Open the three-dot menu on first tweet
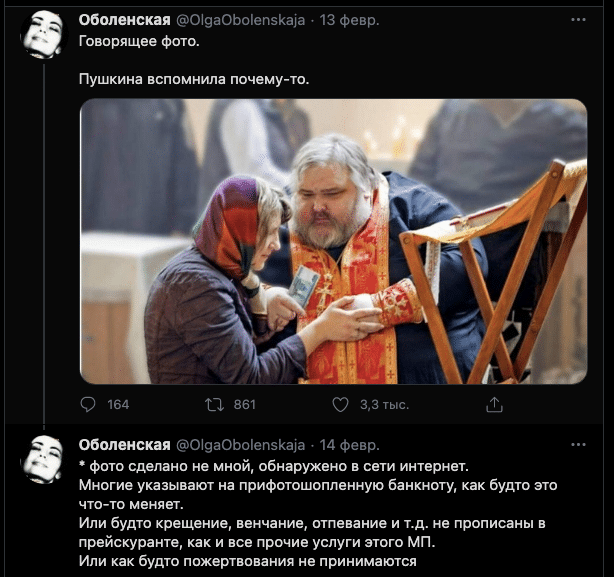This screenshot has width=614, height=577. click(578, 20)
